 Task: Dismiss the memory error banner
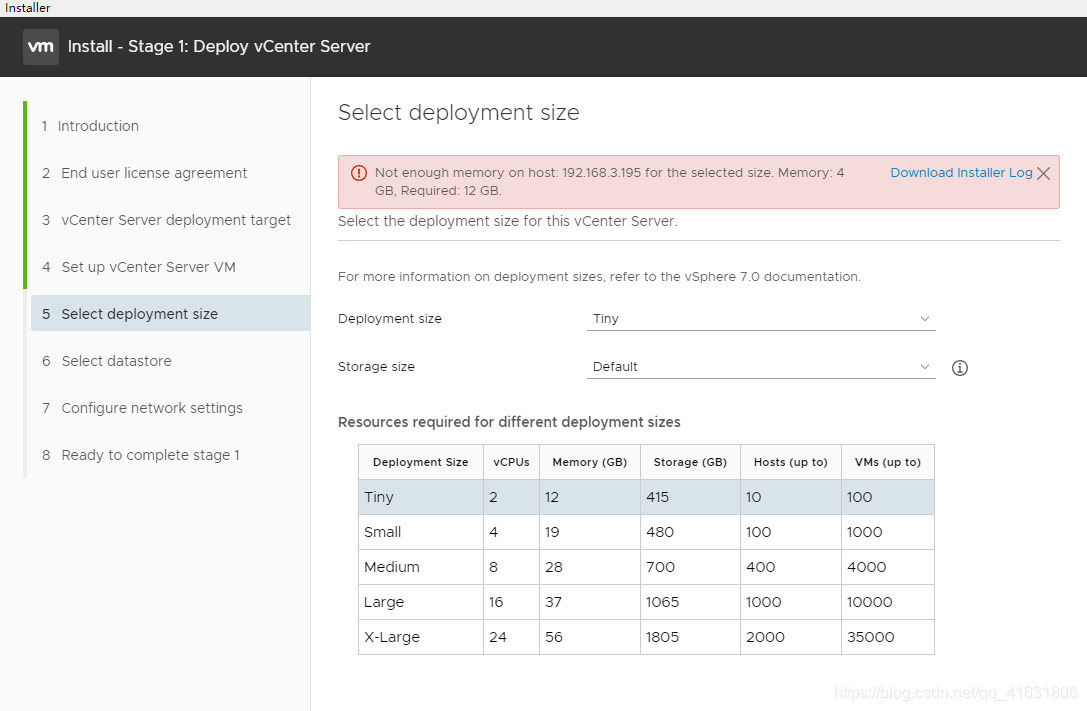(x=1043, y=174)
